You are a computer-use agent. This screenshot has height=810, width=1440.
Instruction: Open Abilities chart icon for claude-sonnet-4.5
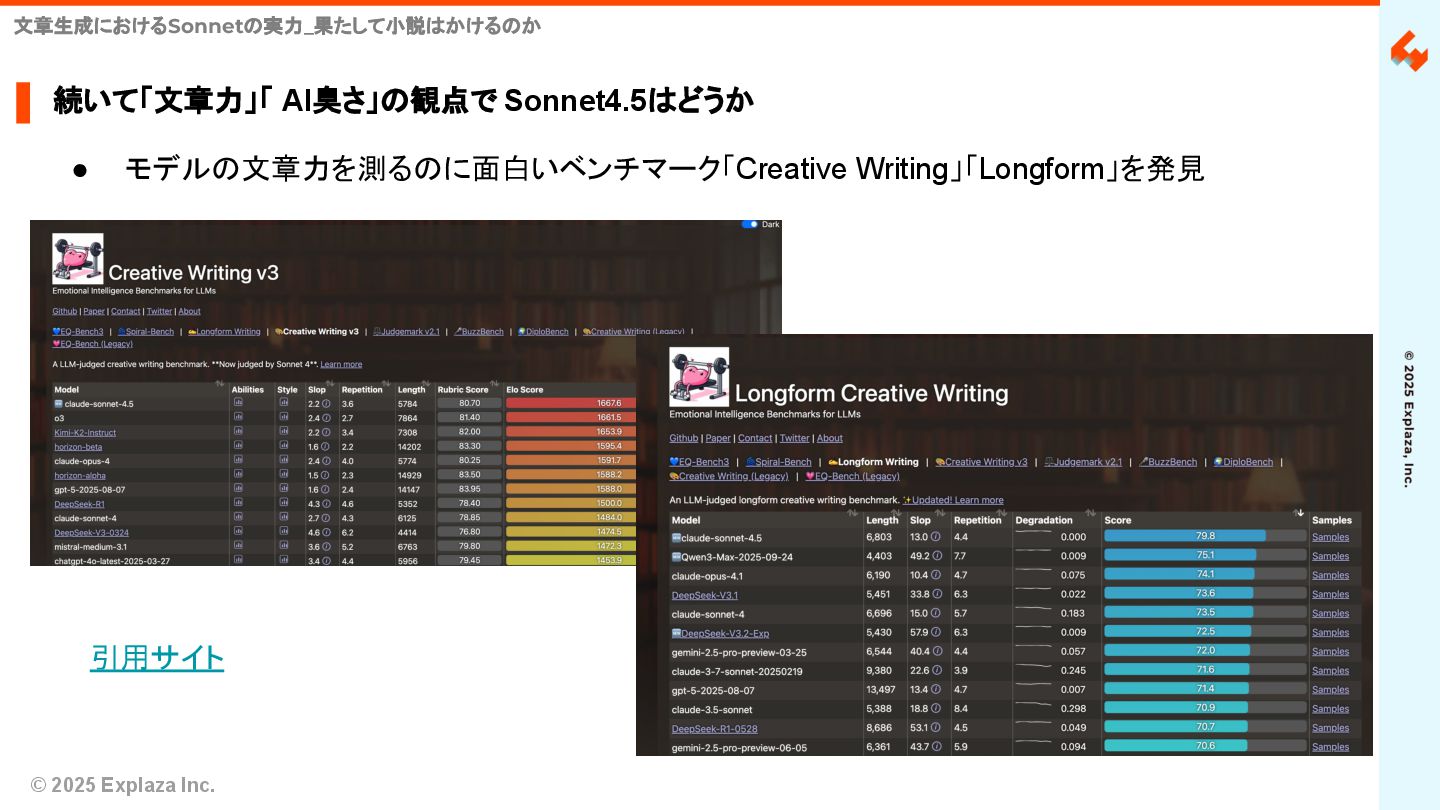pyautogui.click(x=238, y=403)
